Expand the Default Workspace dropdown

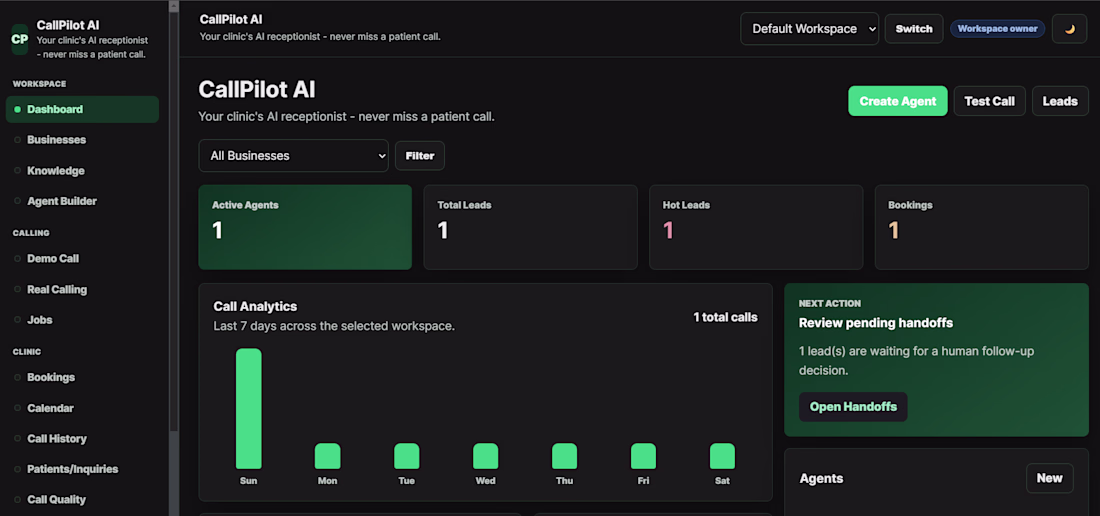[810, 29]
